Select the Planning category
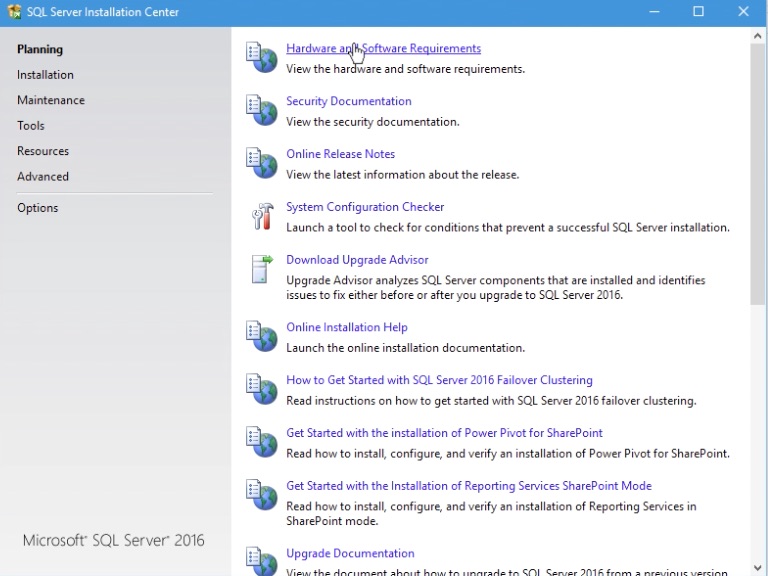The width and height of the screenshot is (768, 576). 40,49
